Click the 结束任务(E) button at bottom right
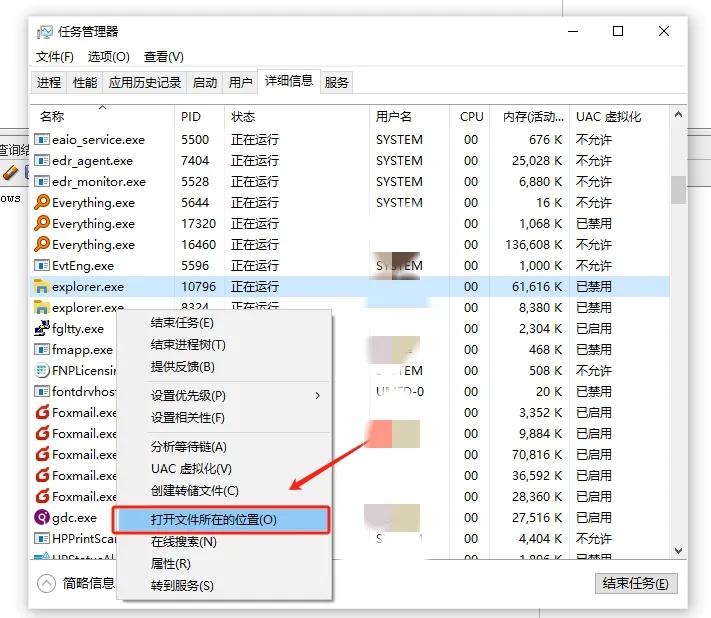The width and height of the screenshot is (711, 618). tap(636, 583)
